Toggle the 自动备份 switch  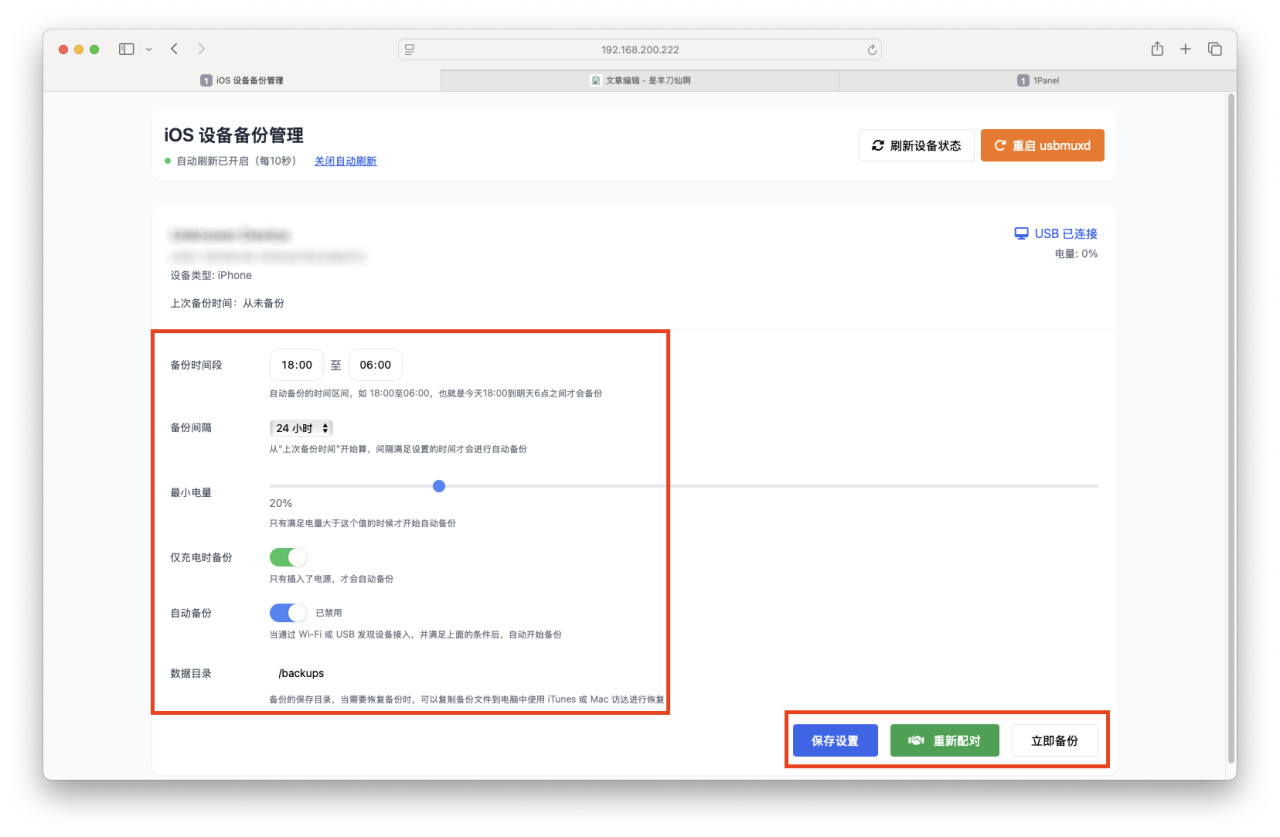[x=288, y=613]
